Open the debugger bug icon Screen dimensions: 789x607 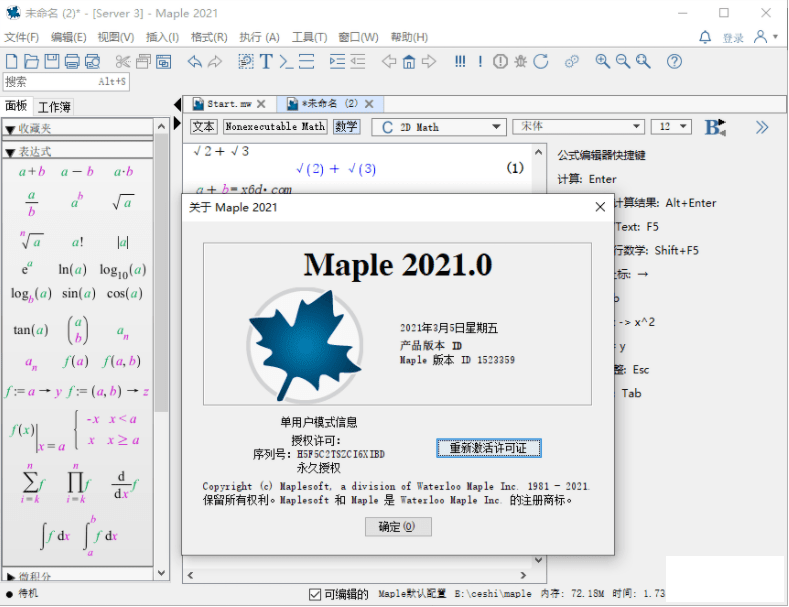click(520, 61)
